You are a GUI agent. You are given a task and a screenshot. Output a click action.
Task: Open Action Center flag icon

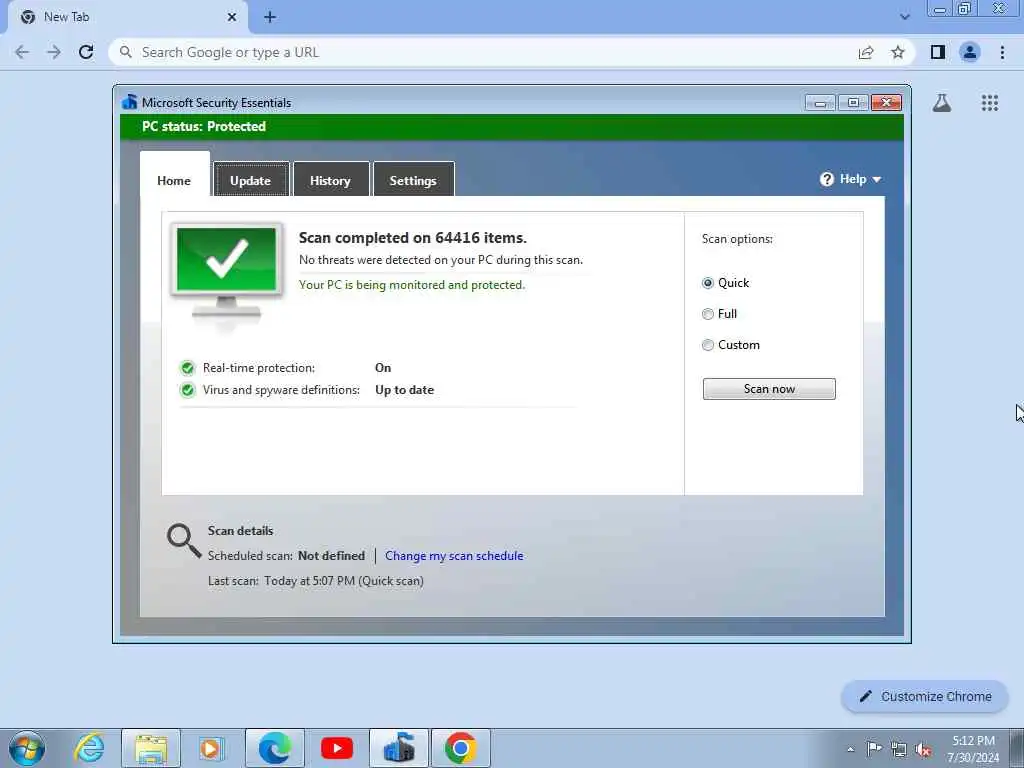click(x=874, y=749)
